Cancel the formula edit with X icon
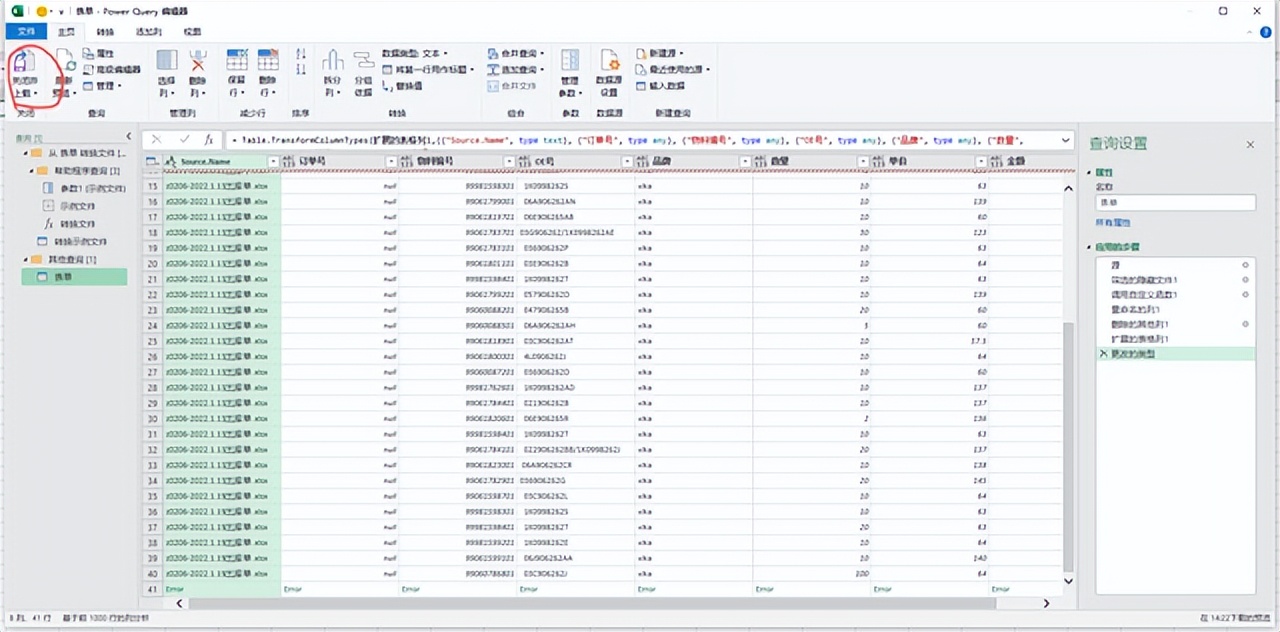This screenshot has width=1280, height=632. [158, 140]
